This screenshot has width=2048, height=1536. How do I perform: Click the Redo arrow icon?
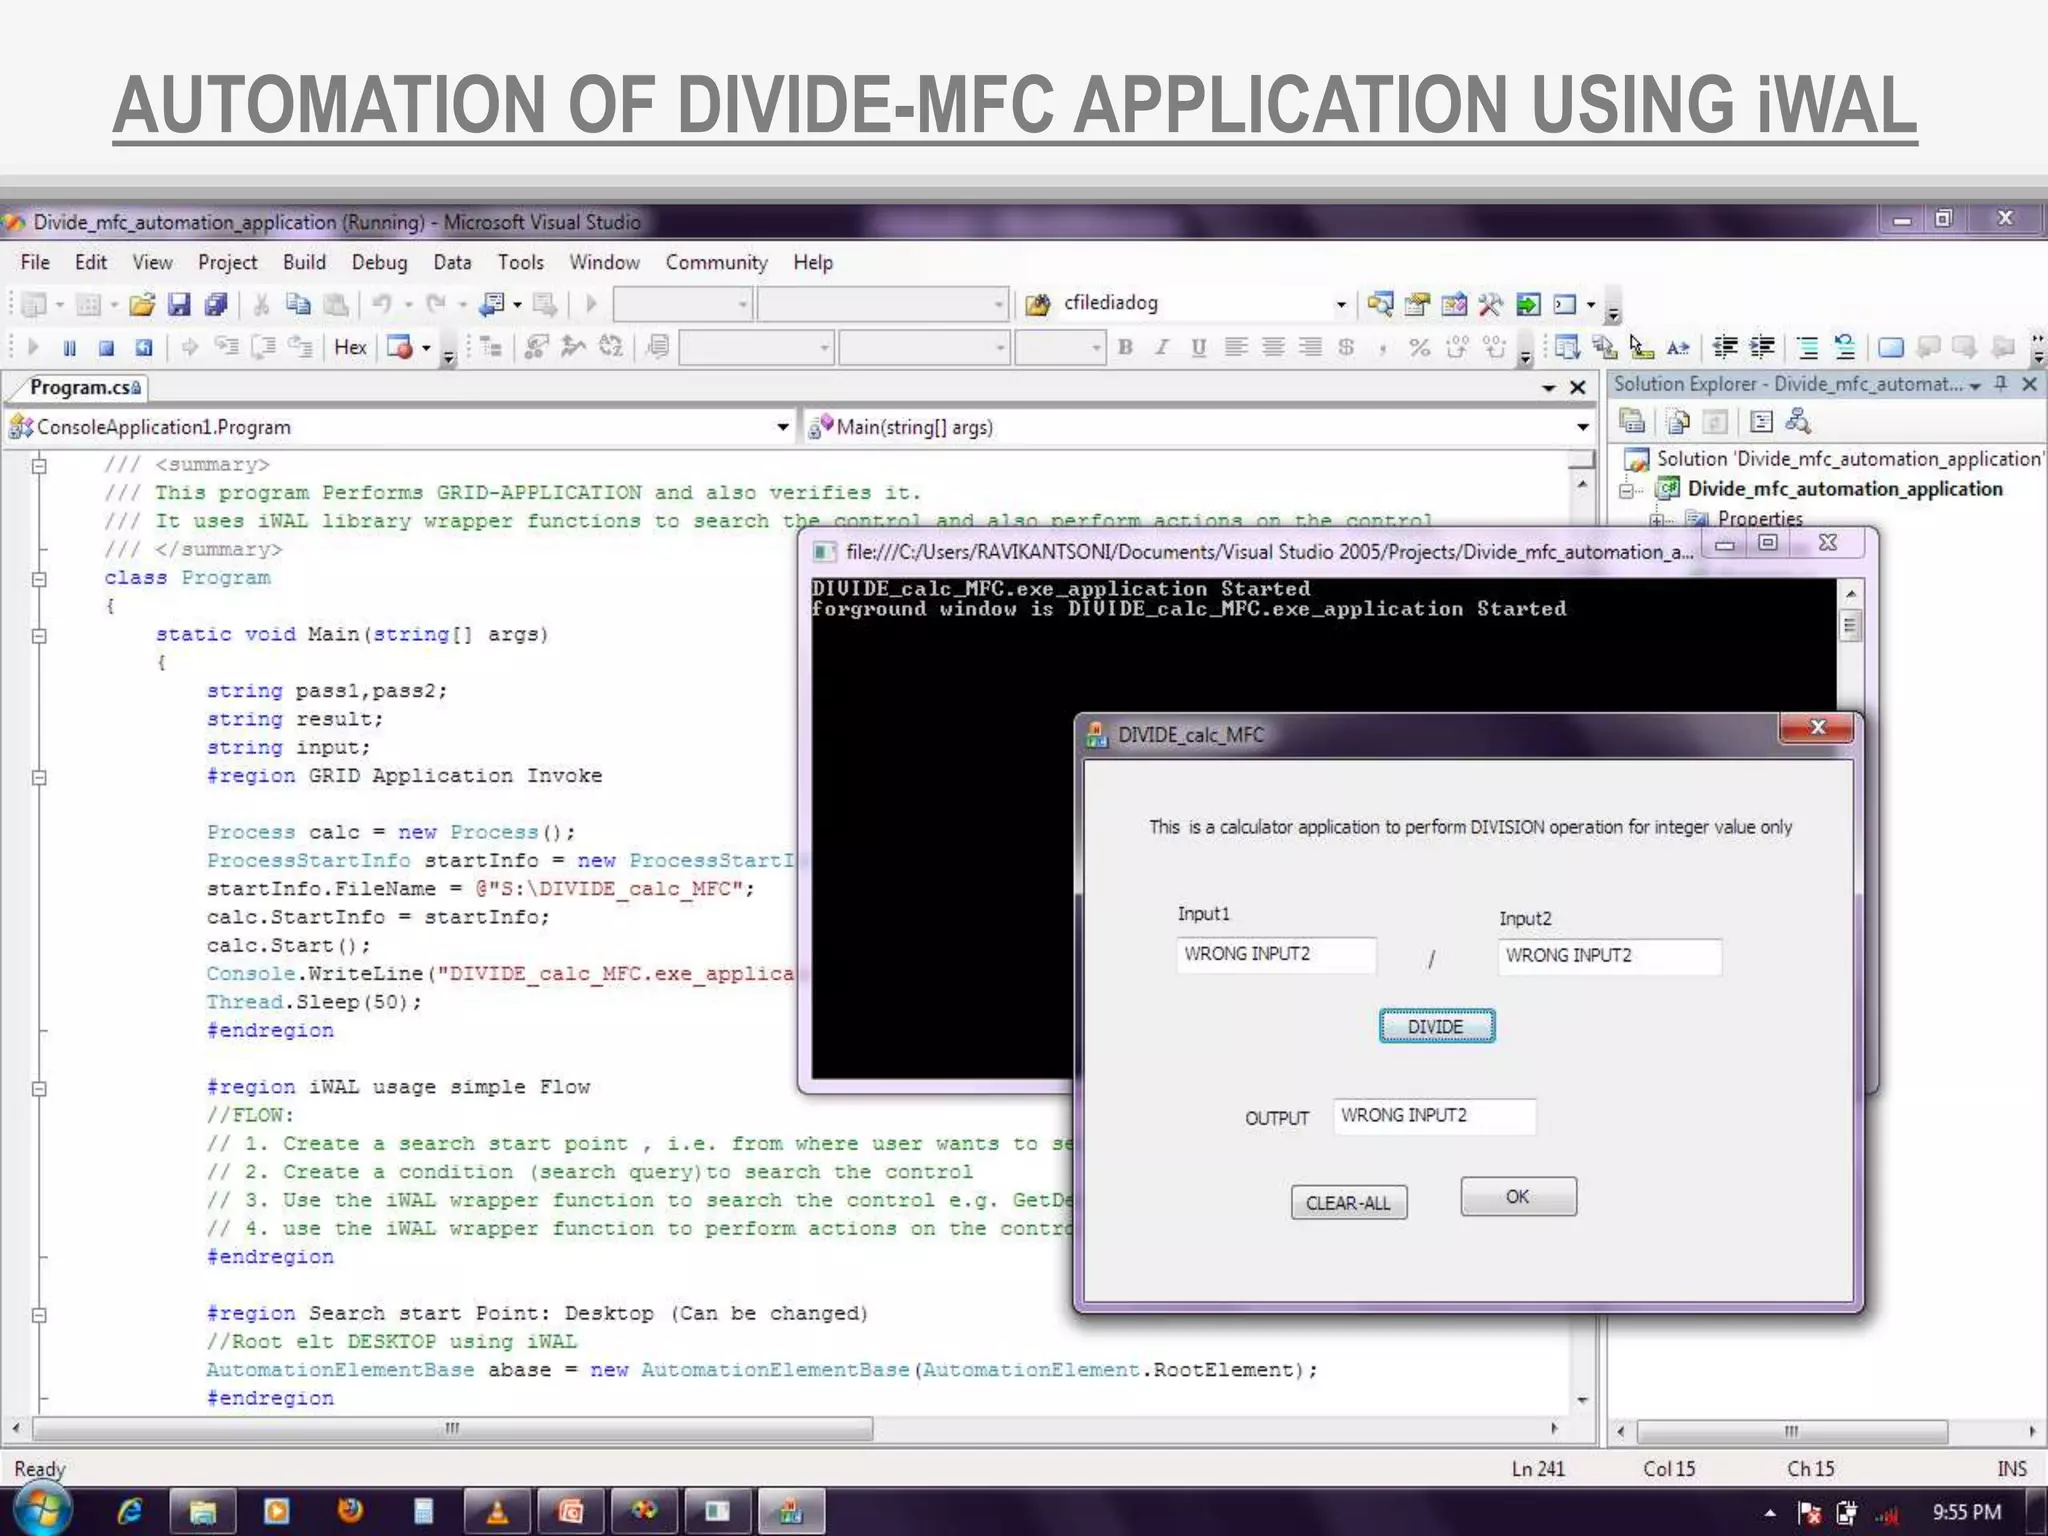point(436,304)
